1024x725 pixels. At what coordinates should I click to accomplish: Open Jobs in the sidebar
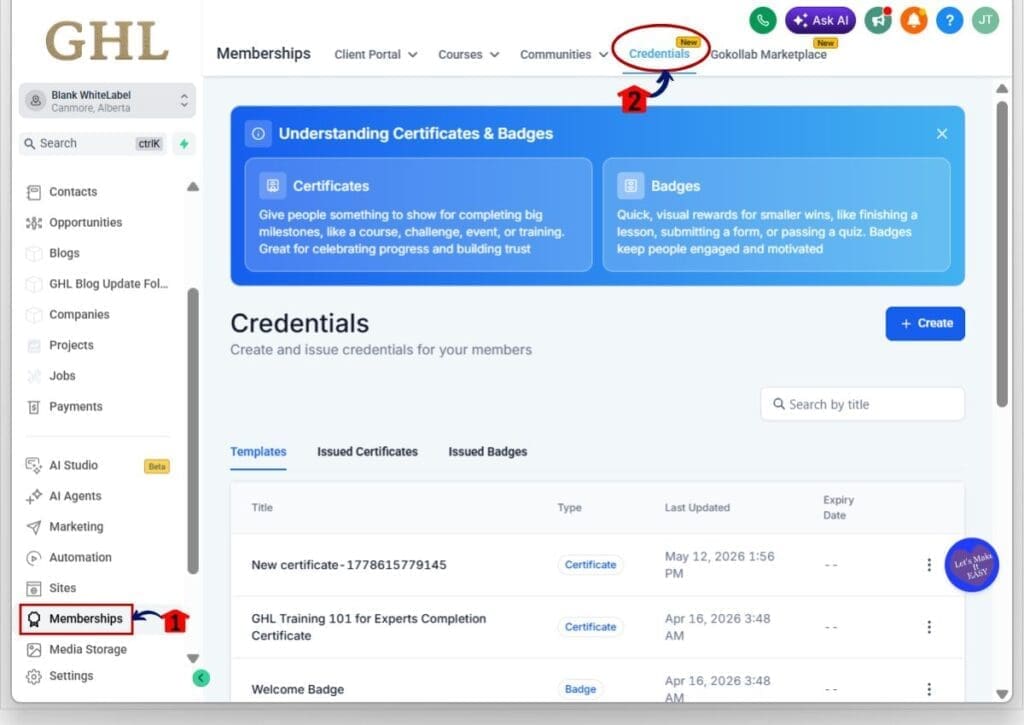(62, 376)
